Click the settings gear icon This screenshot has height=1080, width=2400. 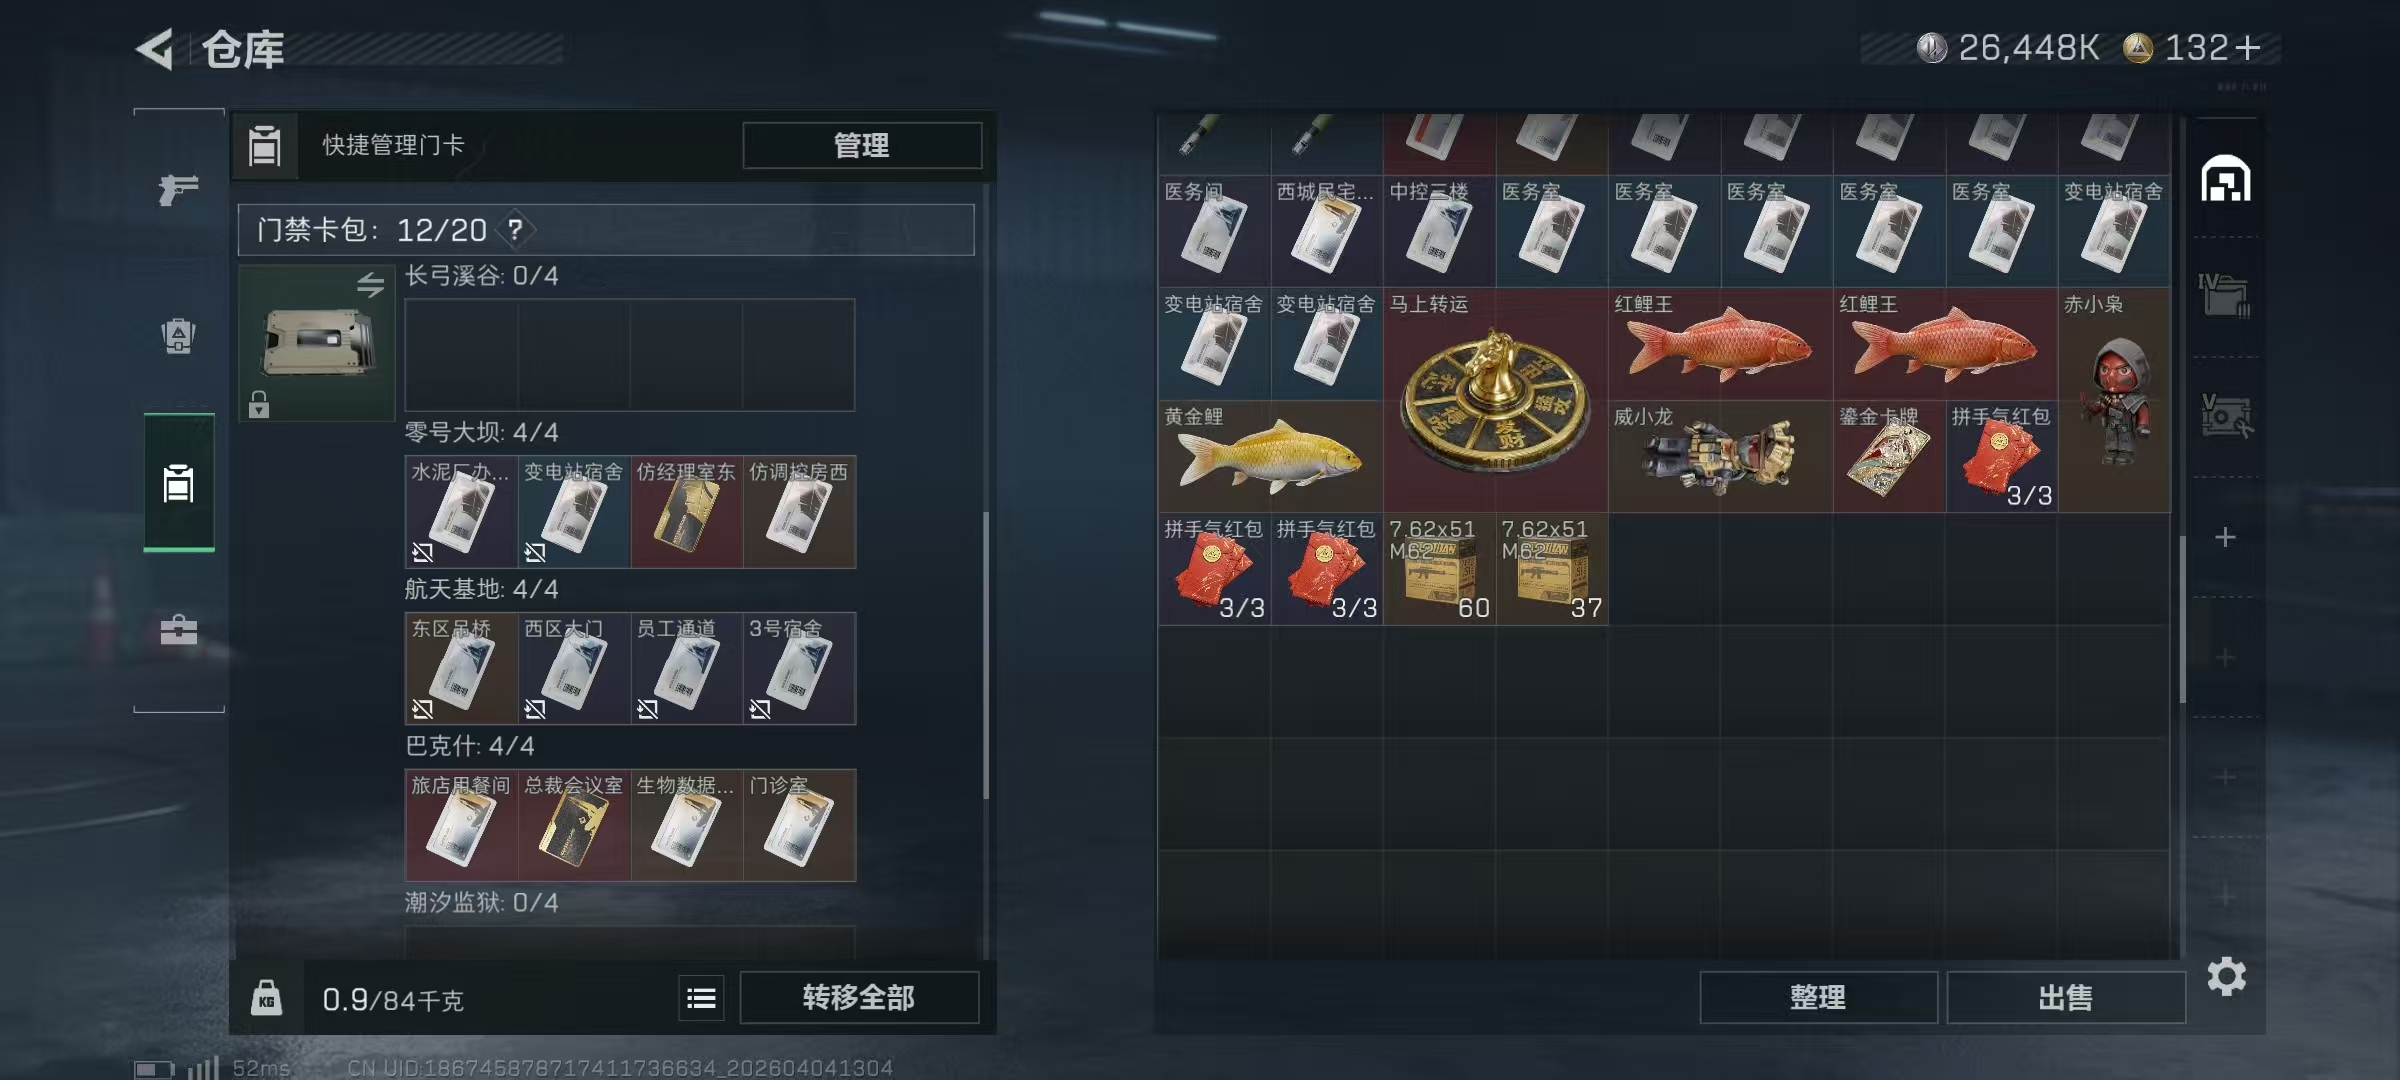pyautogui.click(x=2226, y=976)
